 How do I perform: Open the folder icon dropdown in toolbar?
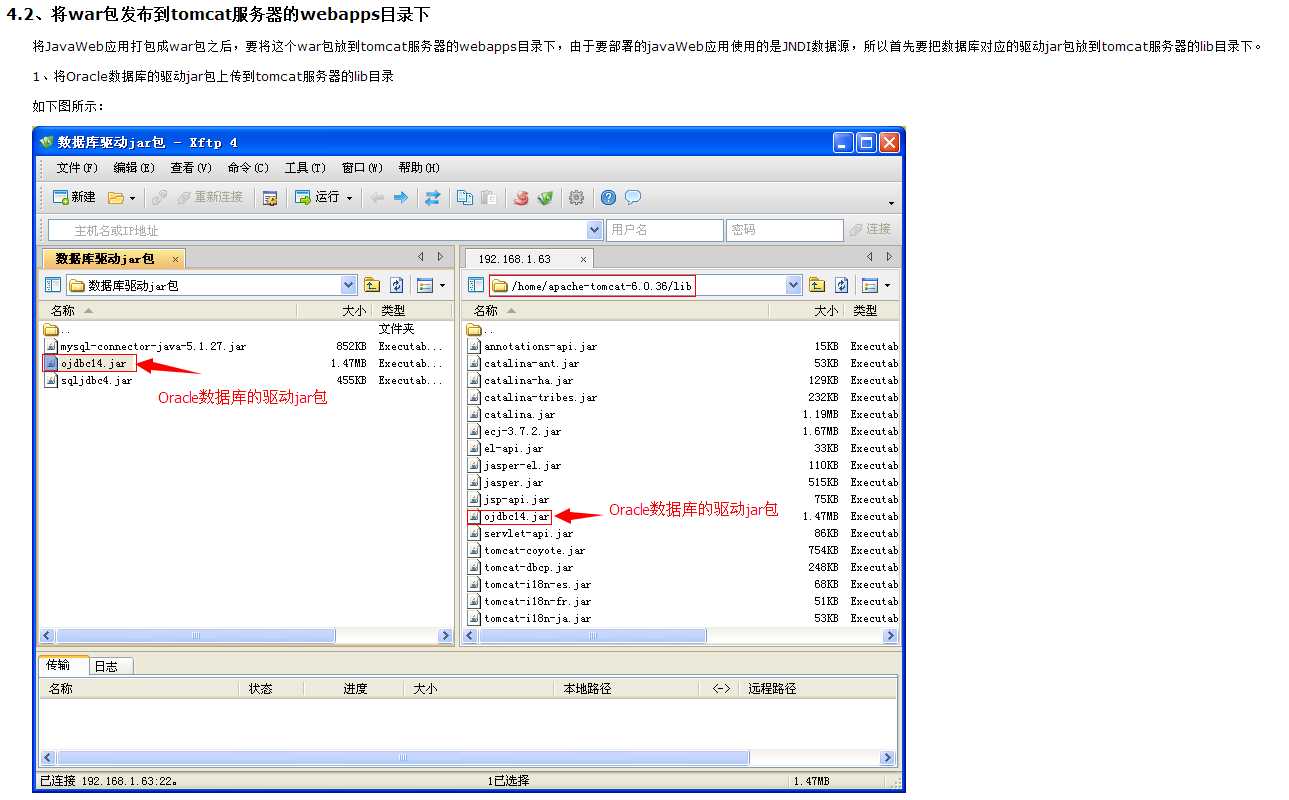pos(121,197)
